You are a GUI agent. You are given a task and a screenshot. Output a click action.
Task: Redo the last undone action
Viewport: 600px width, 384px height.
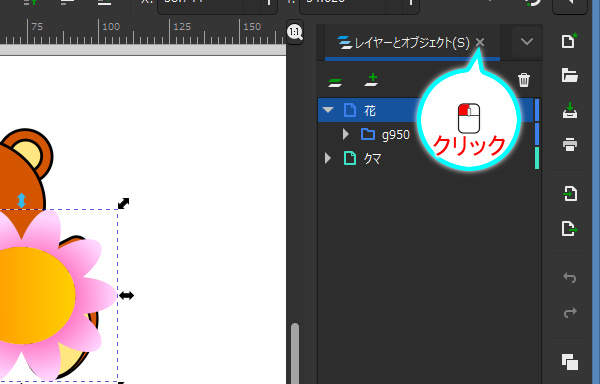pos(570,312)
